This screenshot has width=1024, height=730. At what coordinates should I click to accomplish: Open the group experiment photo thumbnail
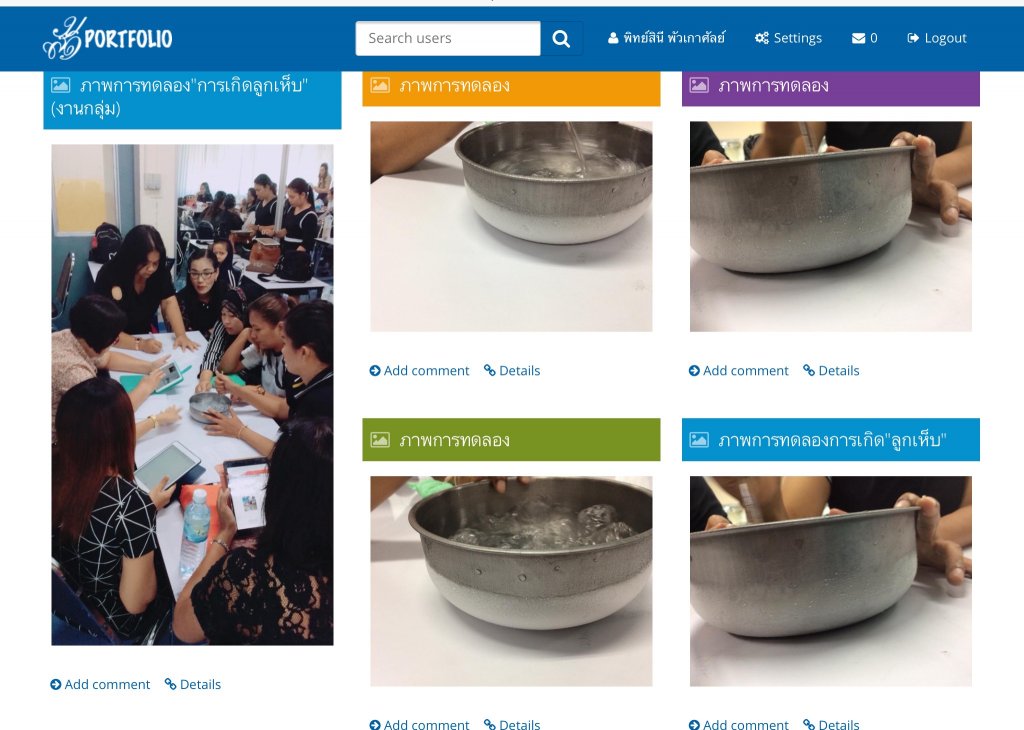[193, 395]
